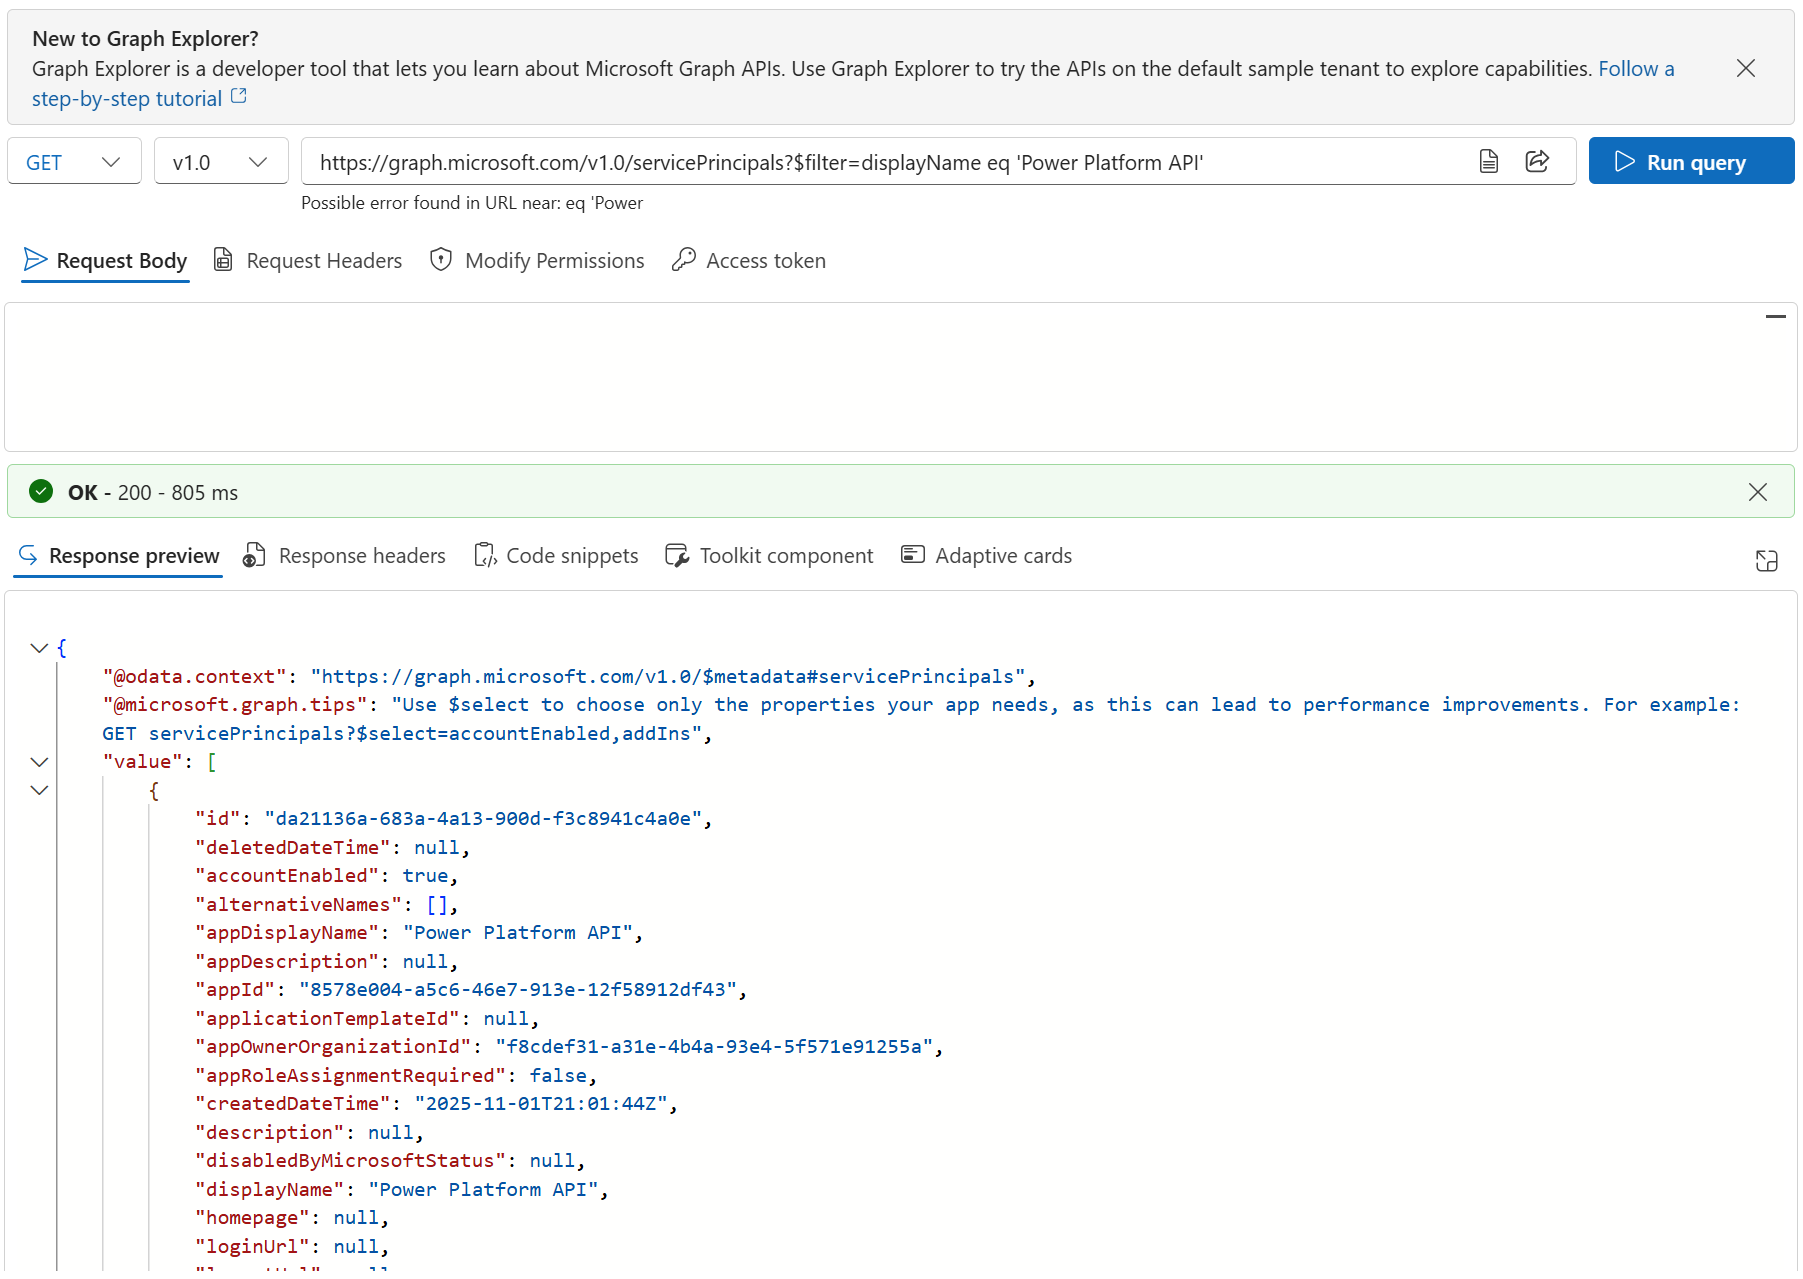The image size is (1803, 1279).
Task: Switch to the Request Headers tab
Action: (307, 260)
